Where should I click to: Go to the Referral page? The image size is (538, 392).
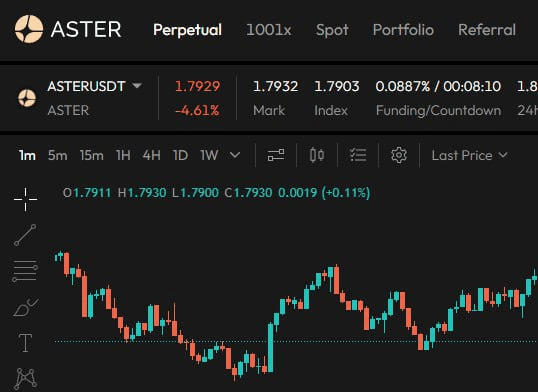click(487, 30)
